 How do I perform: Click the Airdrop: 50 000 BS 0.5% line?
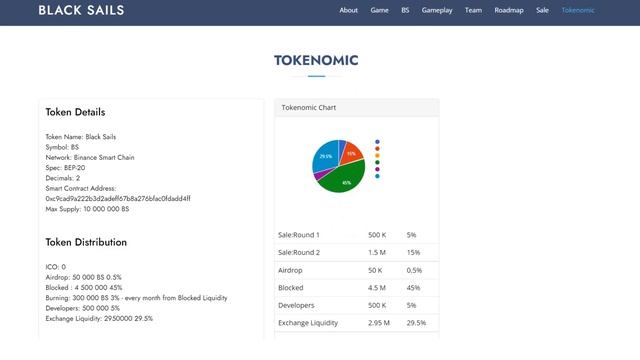(84, 277)
